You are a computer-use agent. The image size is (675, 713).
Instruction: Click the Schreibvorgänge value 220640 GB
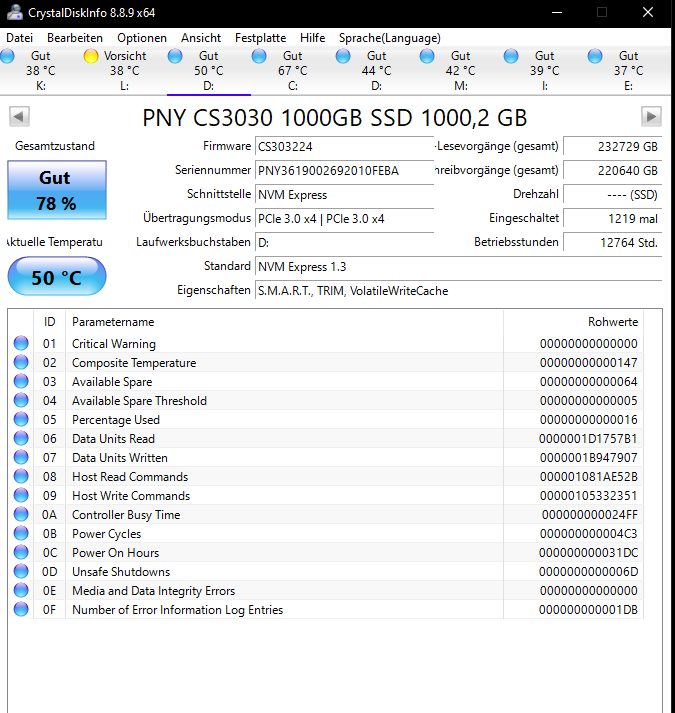(x=613, y=171)
